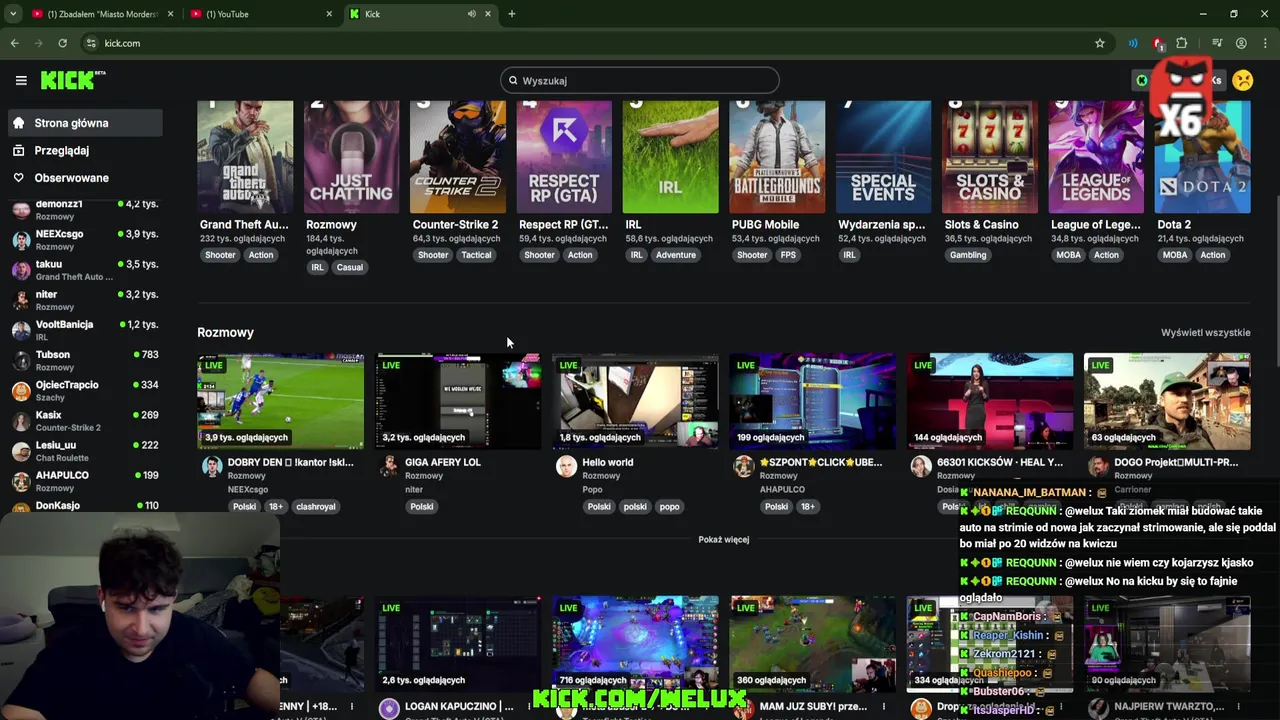This screenshot has height=720, width=1280.
Task: Open Kasix channel in sidebar
Action: 85,420
